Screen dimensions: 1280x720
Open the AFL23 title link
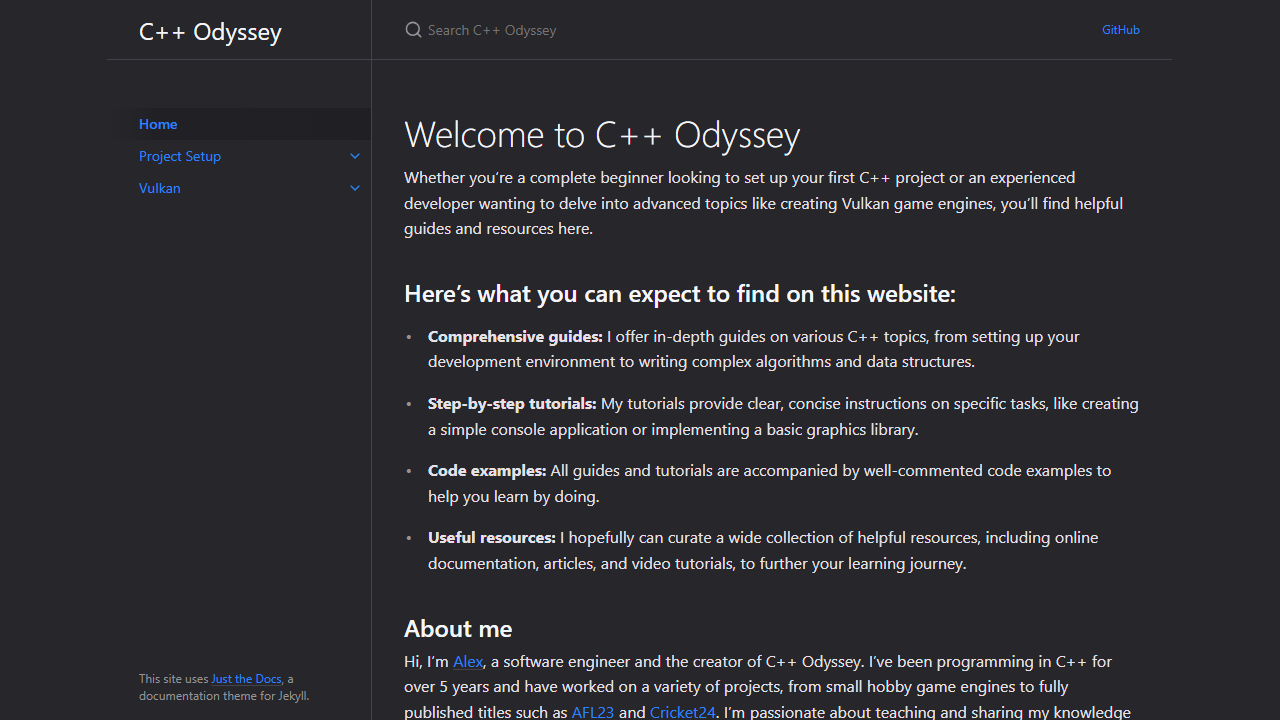592,711
